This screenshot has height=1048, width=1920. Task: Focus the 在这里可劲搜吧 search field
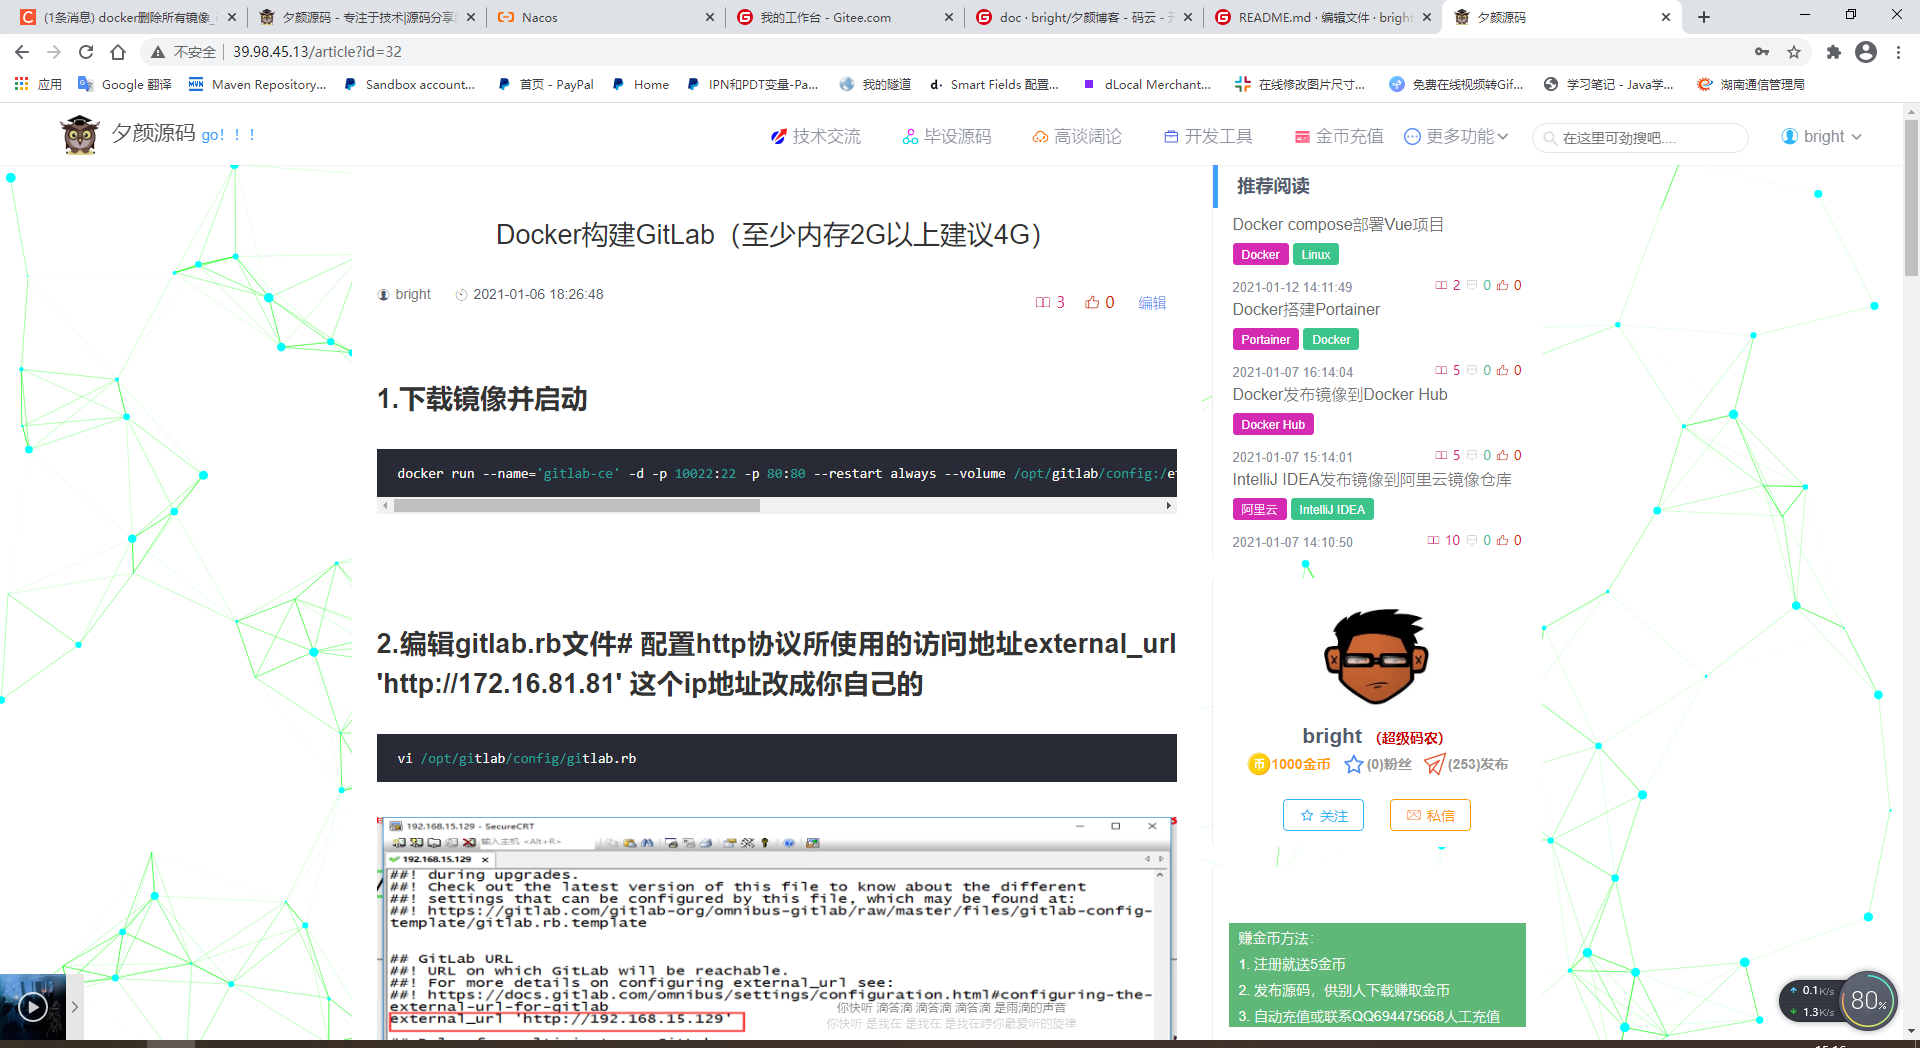pyautogui.click(x=1640, y=138)
